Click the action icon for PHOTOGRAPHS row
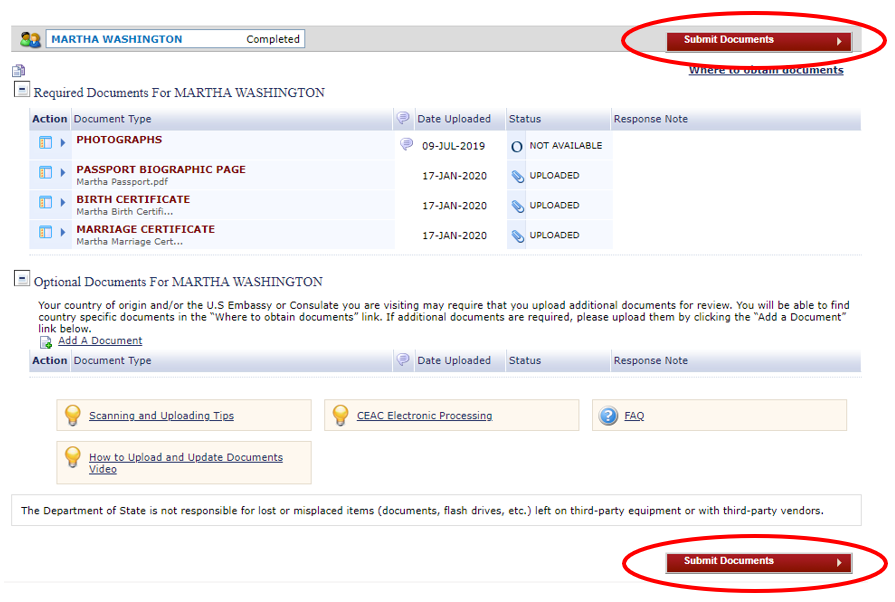 (44, 143)
